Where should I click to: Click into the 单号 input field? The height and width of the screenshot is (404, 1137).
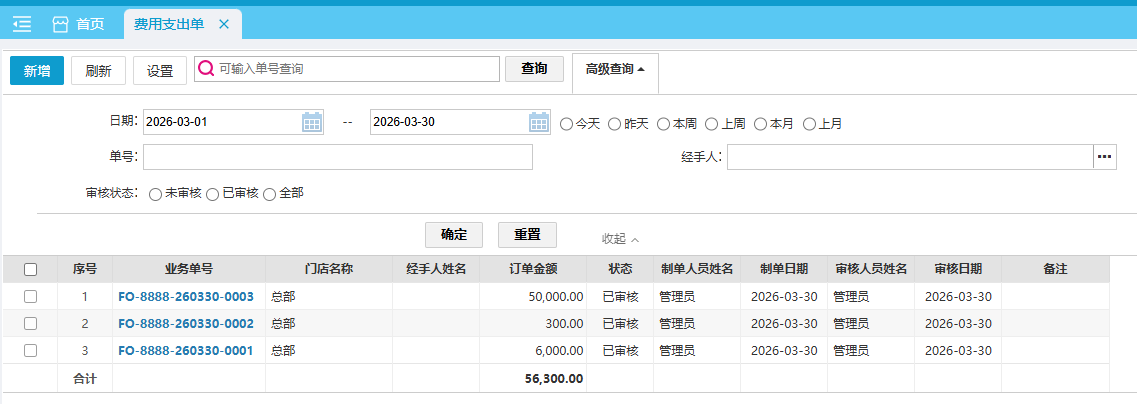pyautogui.click(x=338, y=157)
